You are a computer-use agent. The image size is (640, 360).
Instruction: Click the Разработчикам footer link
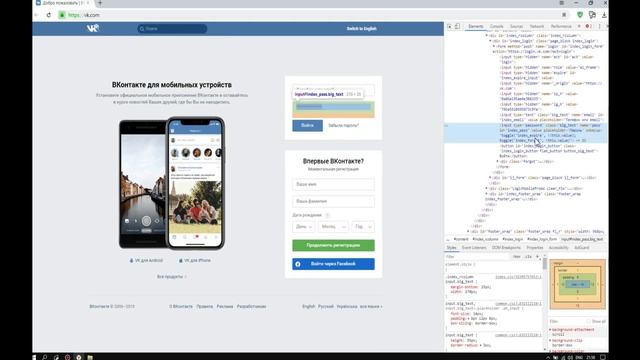tap(251, 307)
